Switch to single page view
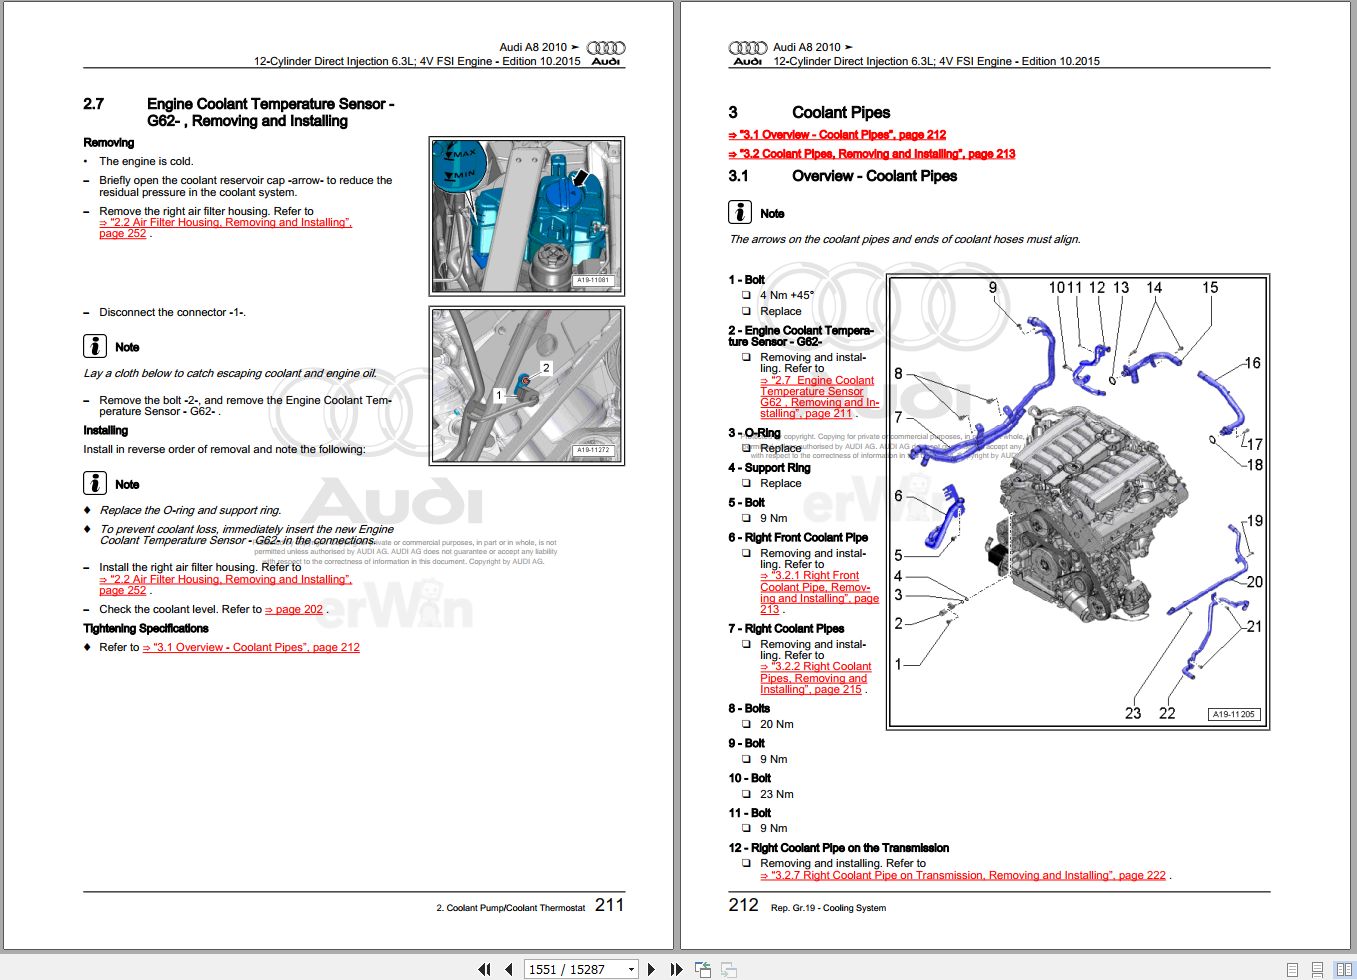1357x980 pixels. click(1292, 969)
